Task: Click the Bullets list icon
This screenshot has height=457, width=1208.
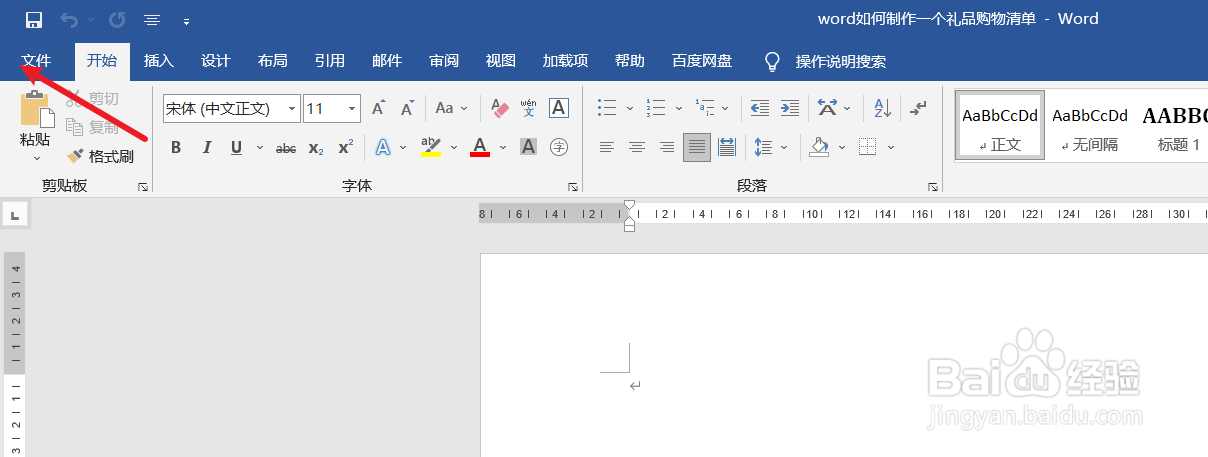Action: [x=606, y=108]
